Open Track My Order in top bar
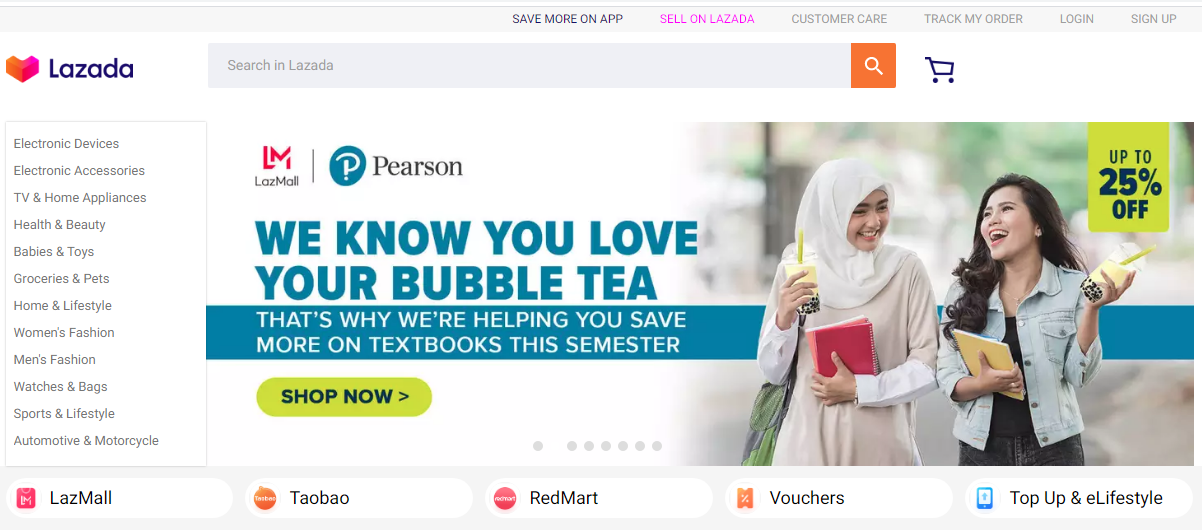The image size is (1202, 530). [973, 19]
